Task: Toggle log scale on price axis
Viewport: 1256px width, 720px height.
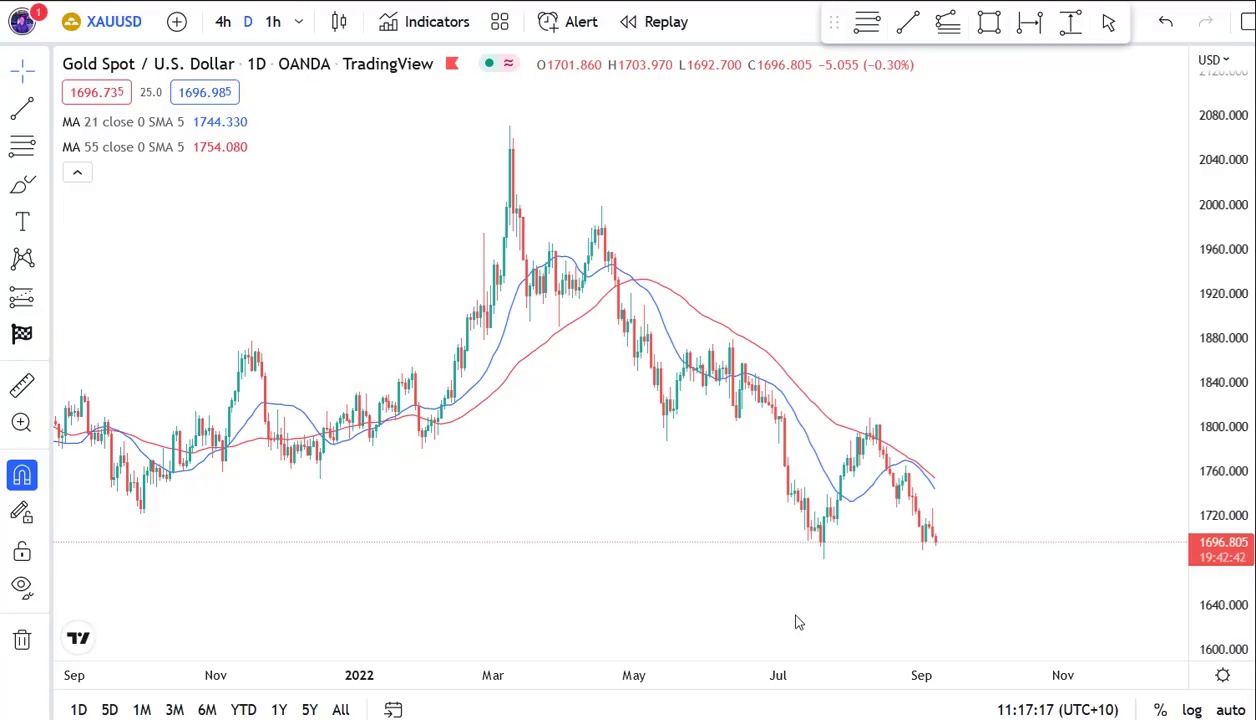Action: click(1191, 710)
